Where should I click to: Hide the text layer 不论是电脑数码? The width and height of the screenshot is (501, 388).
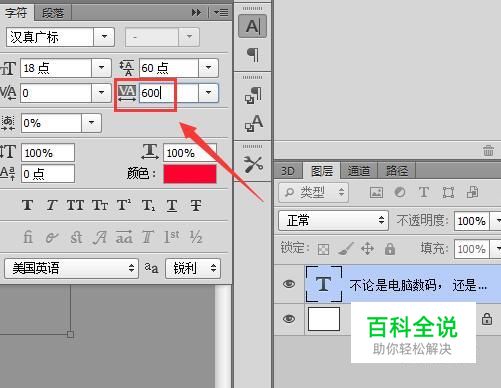click(x=289, y=284)
